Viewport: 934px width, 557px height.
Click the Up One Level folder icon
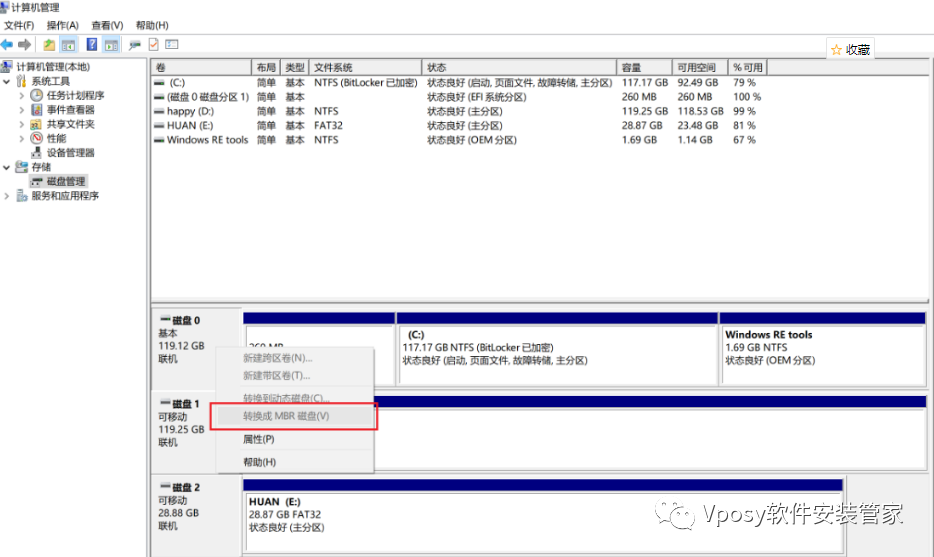[49, 45]
